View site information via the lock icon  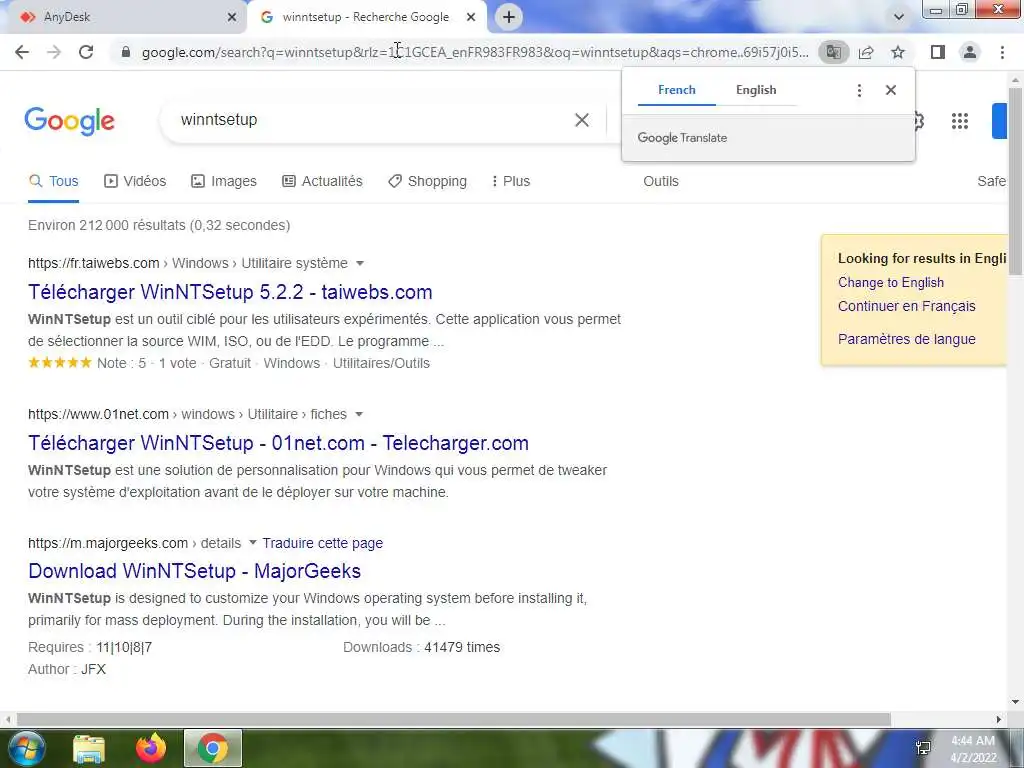click(126, 52)
